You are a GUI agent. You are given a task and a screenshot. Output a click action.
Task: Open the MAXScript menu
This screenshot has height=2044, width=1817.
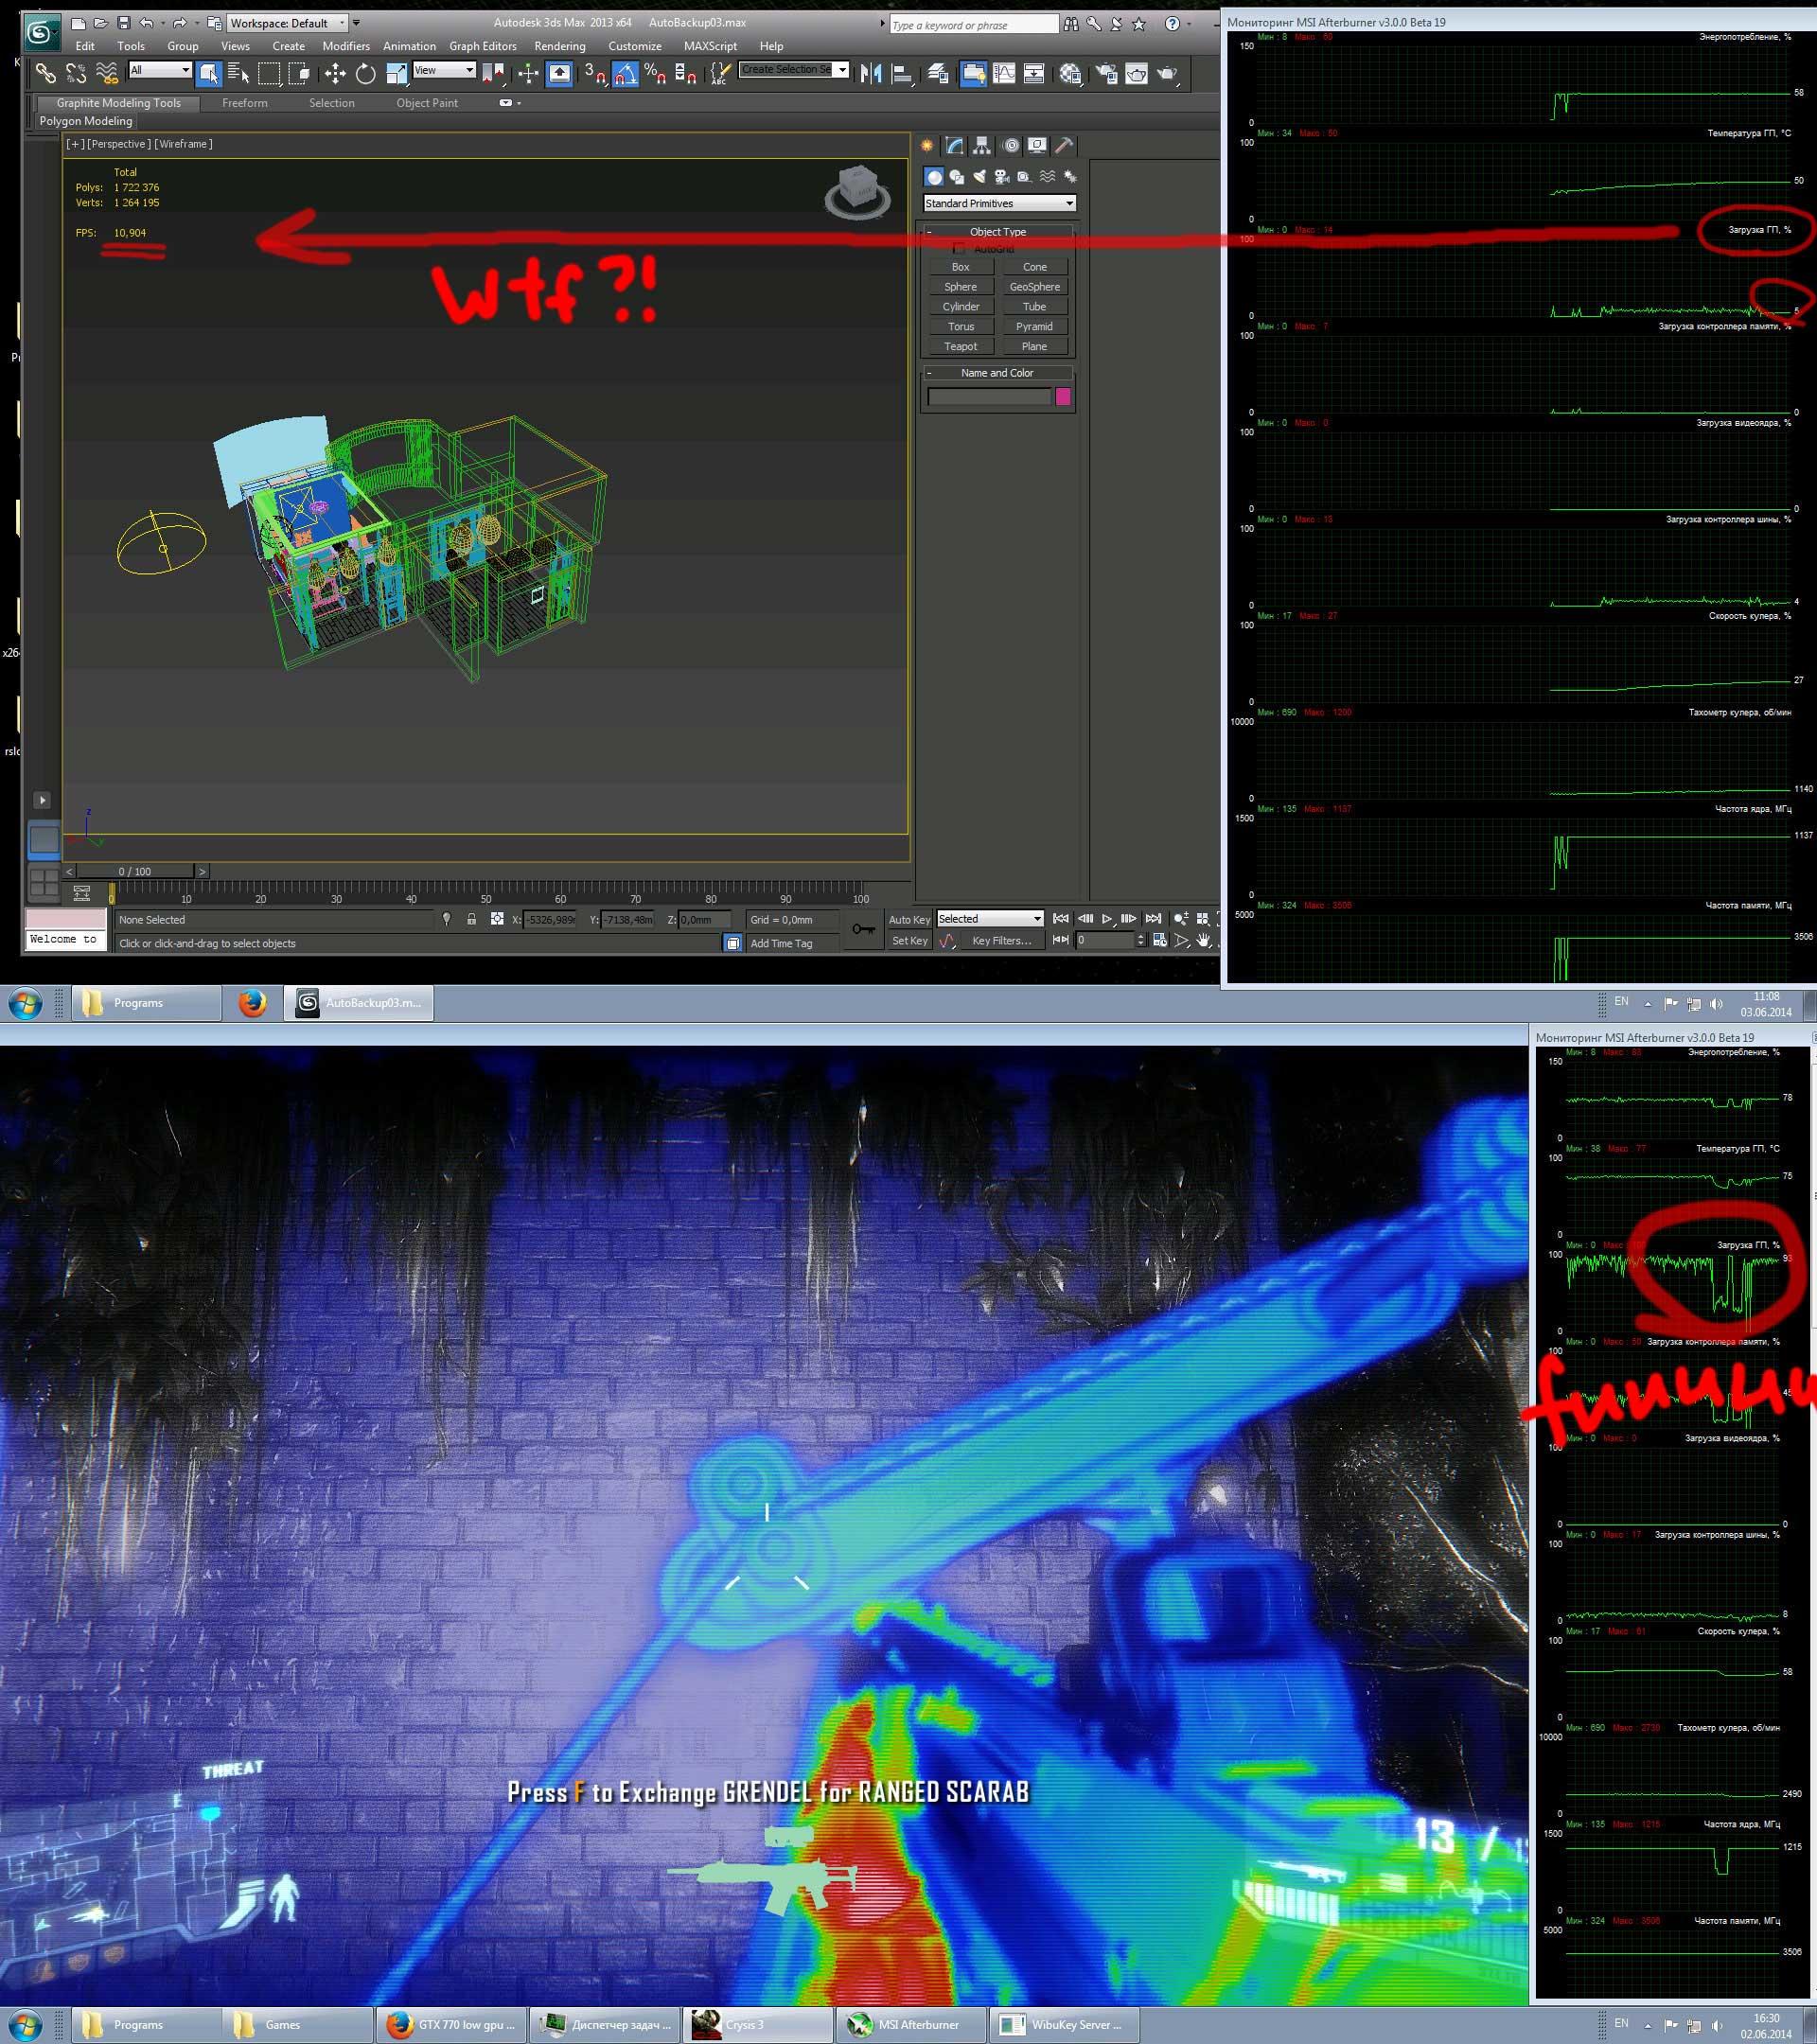point(710,46)
